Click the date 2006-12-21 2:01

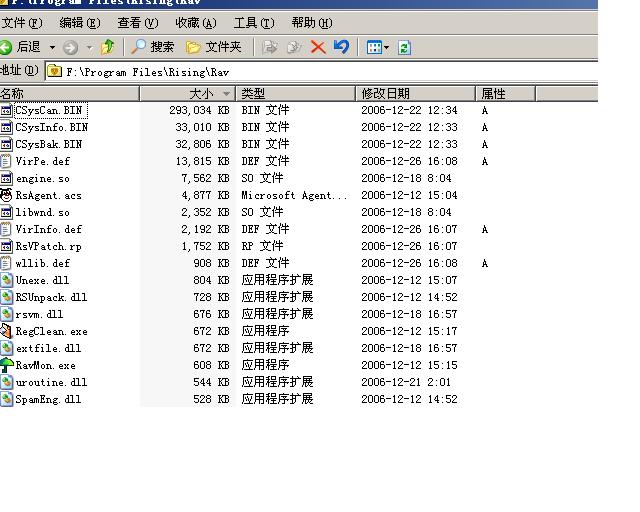tap(406, 382)
